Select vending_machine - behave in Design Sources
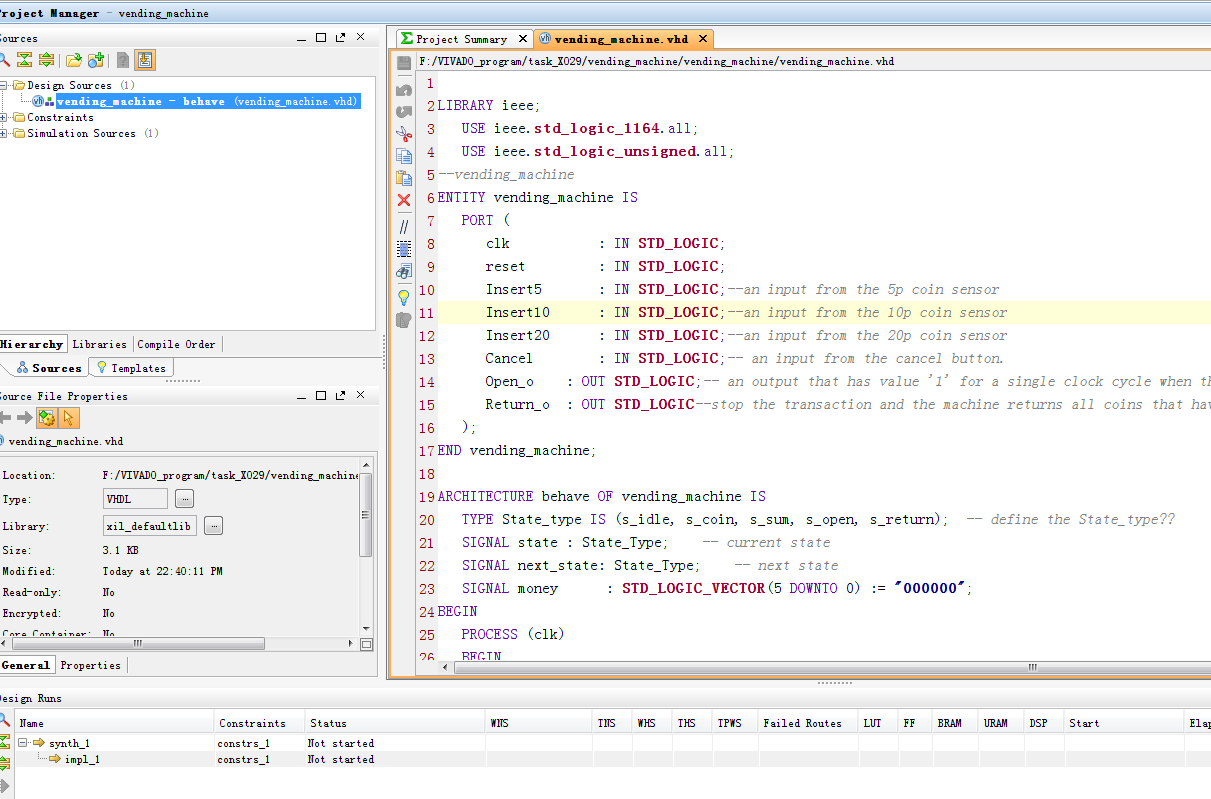Image resolution: width=1211 pixels, height=799 pixels. click(x=140, y=101)
